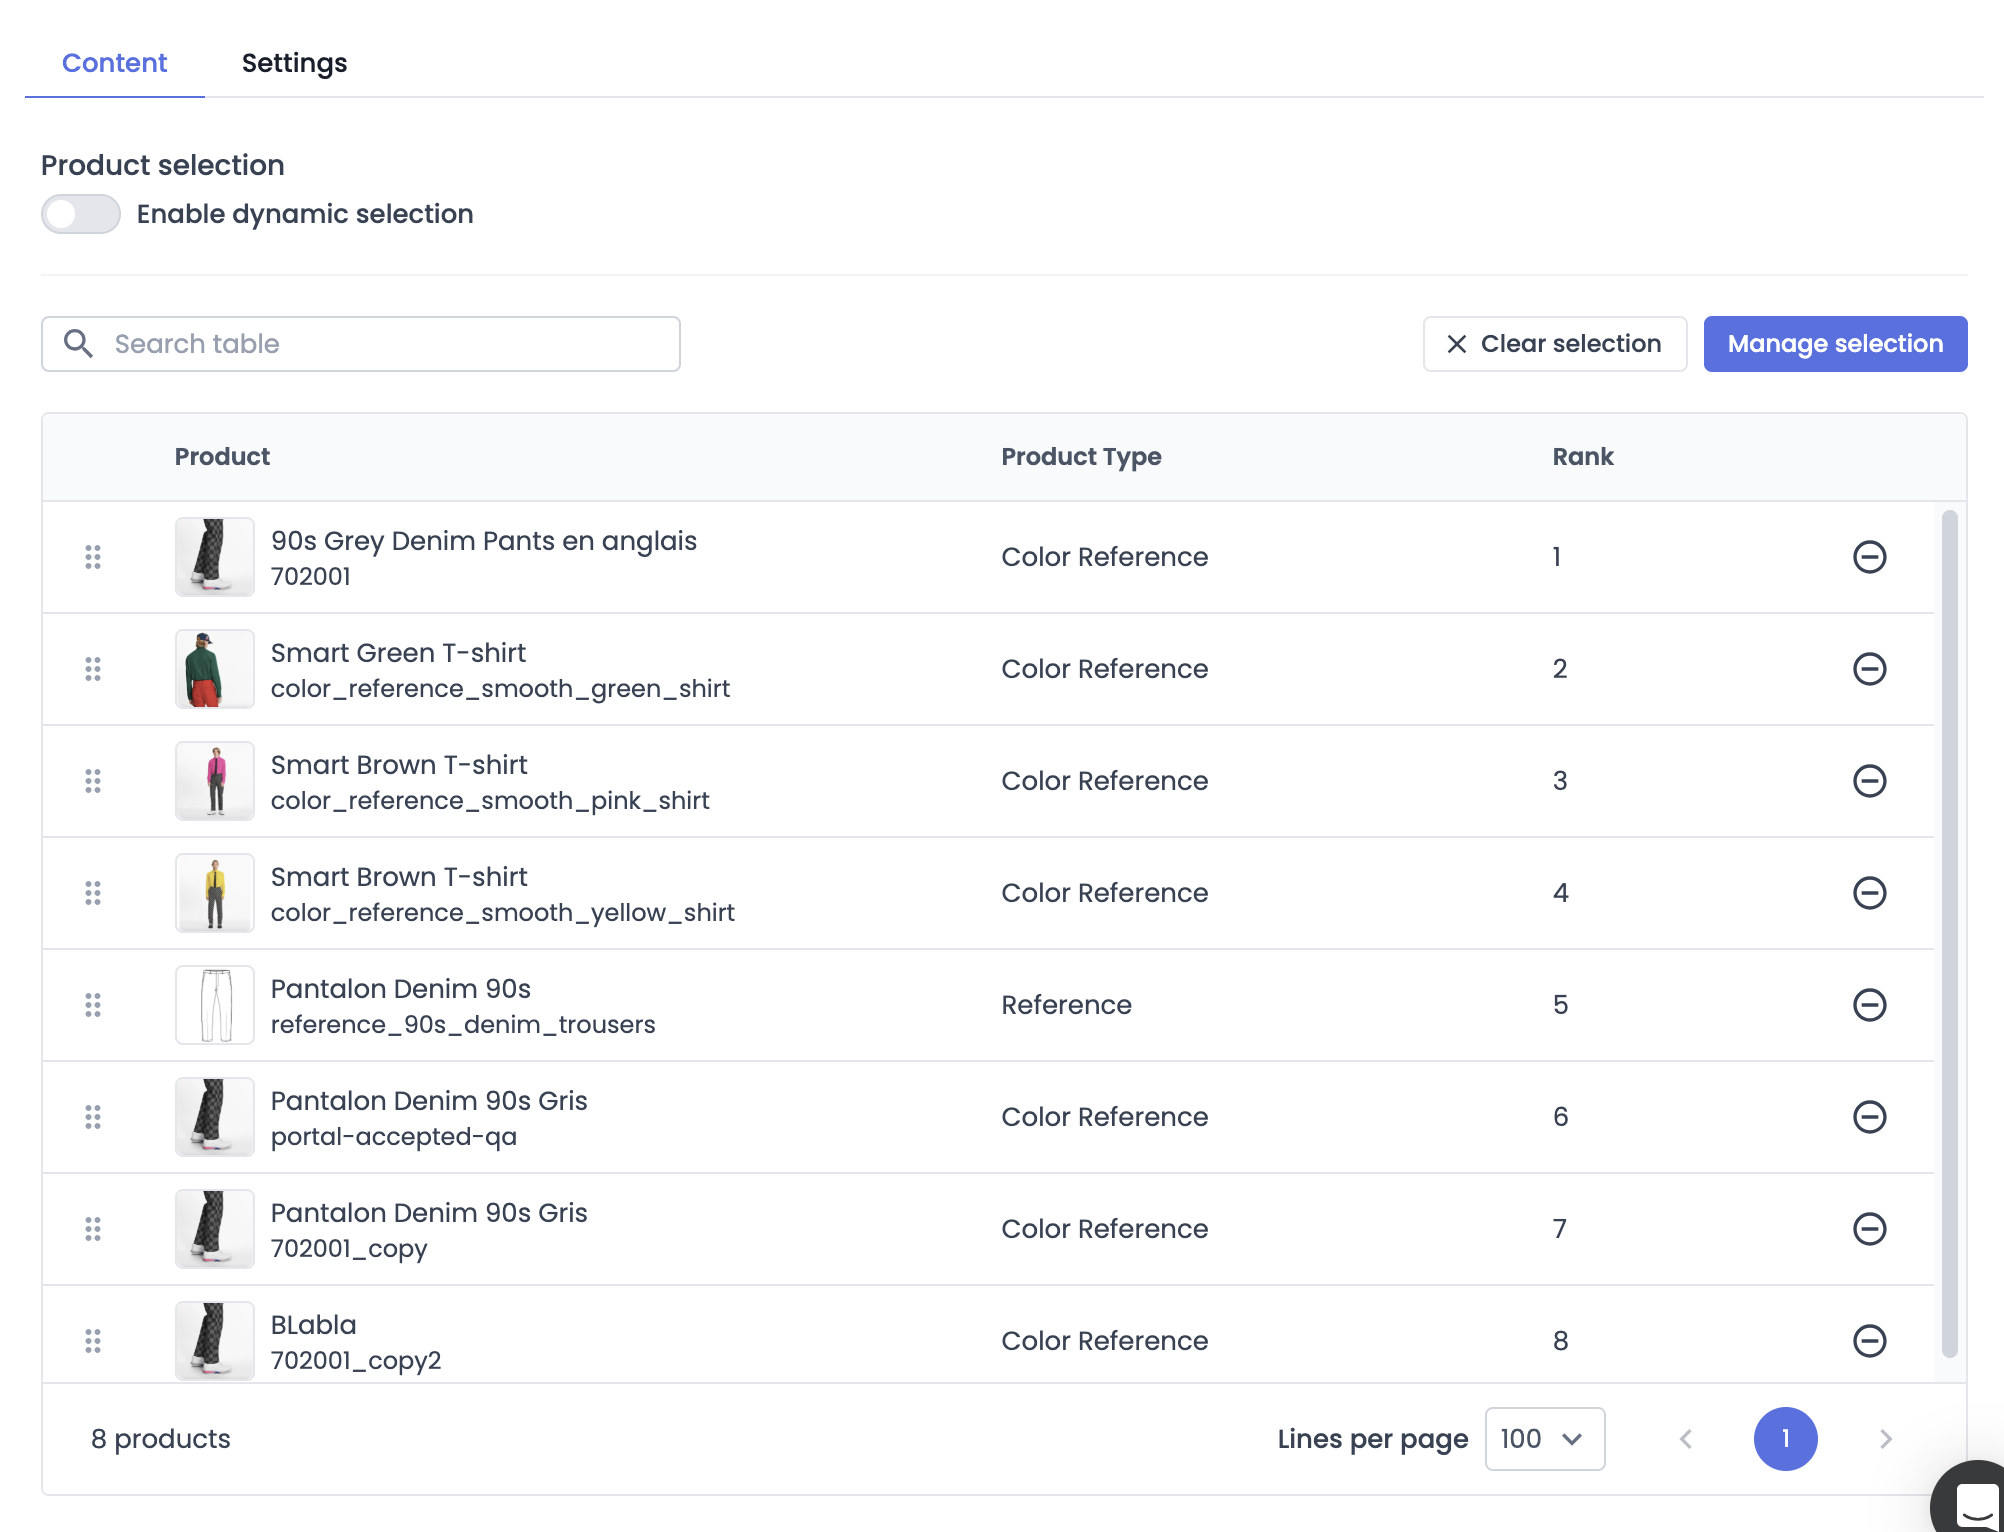Click product name BLabla

tap(314, 1325)
